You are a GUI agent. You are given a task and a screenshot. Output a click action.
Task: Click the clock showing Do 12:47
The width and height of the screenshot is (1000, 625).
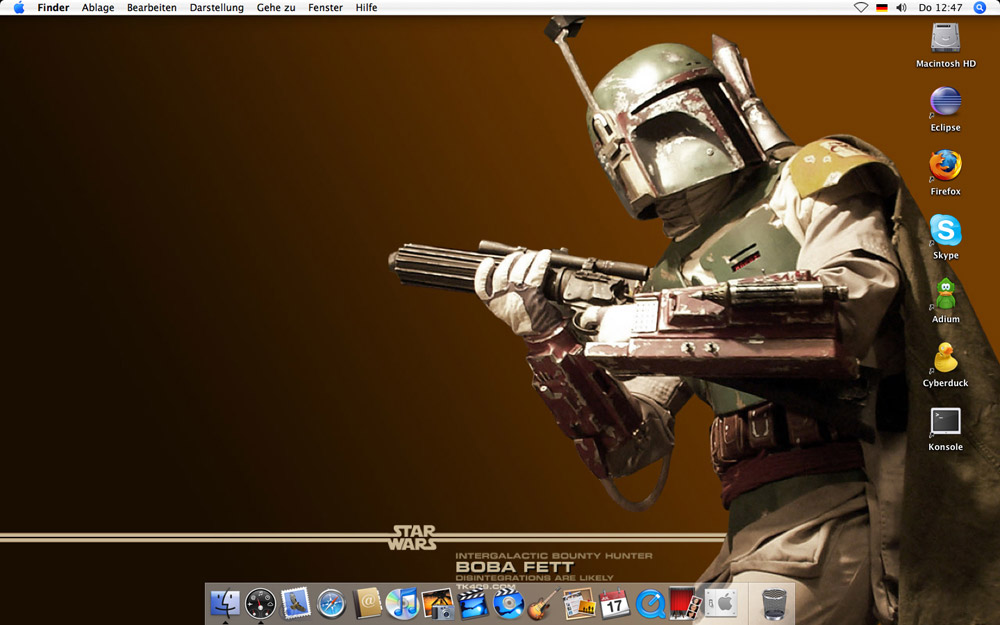[x=940, y=8]
